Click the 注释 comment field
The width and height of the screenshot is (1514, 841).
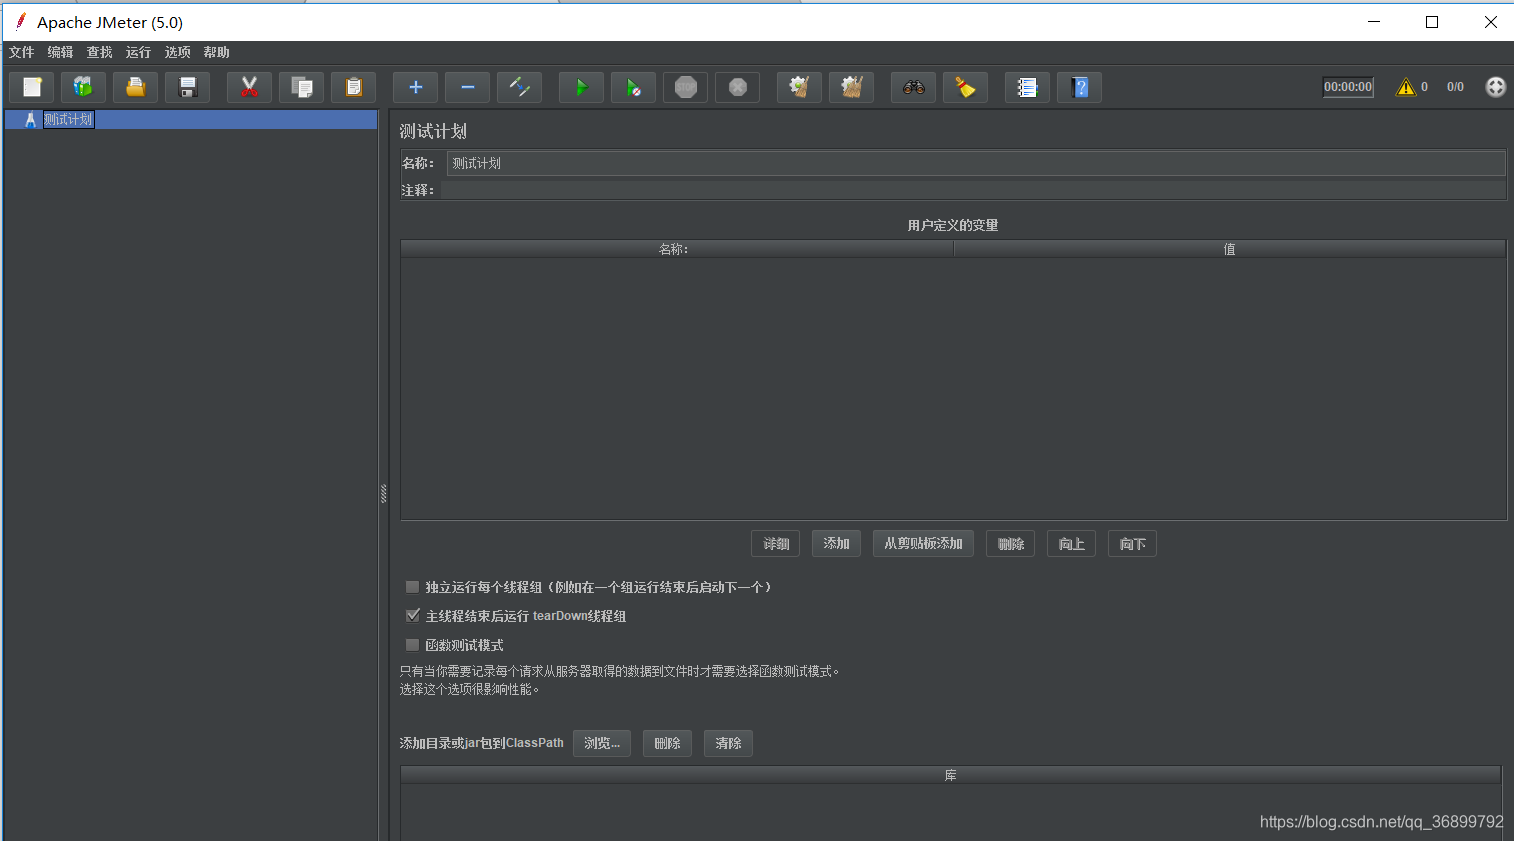point(973,190)
